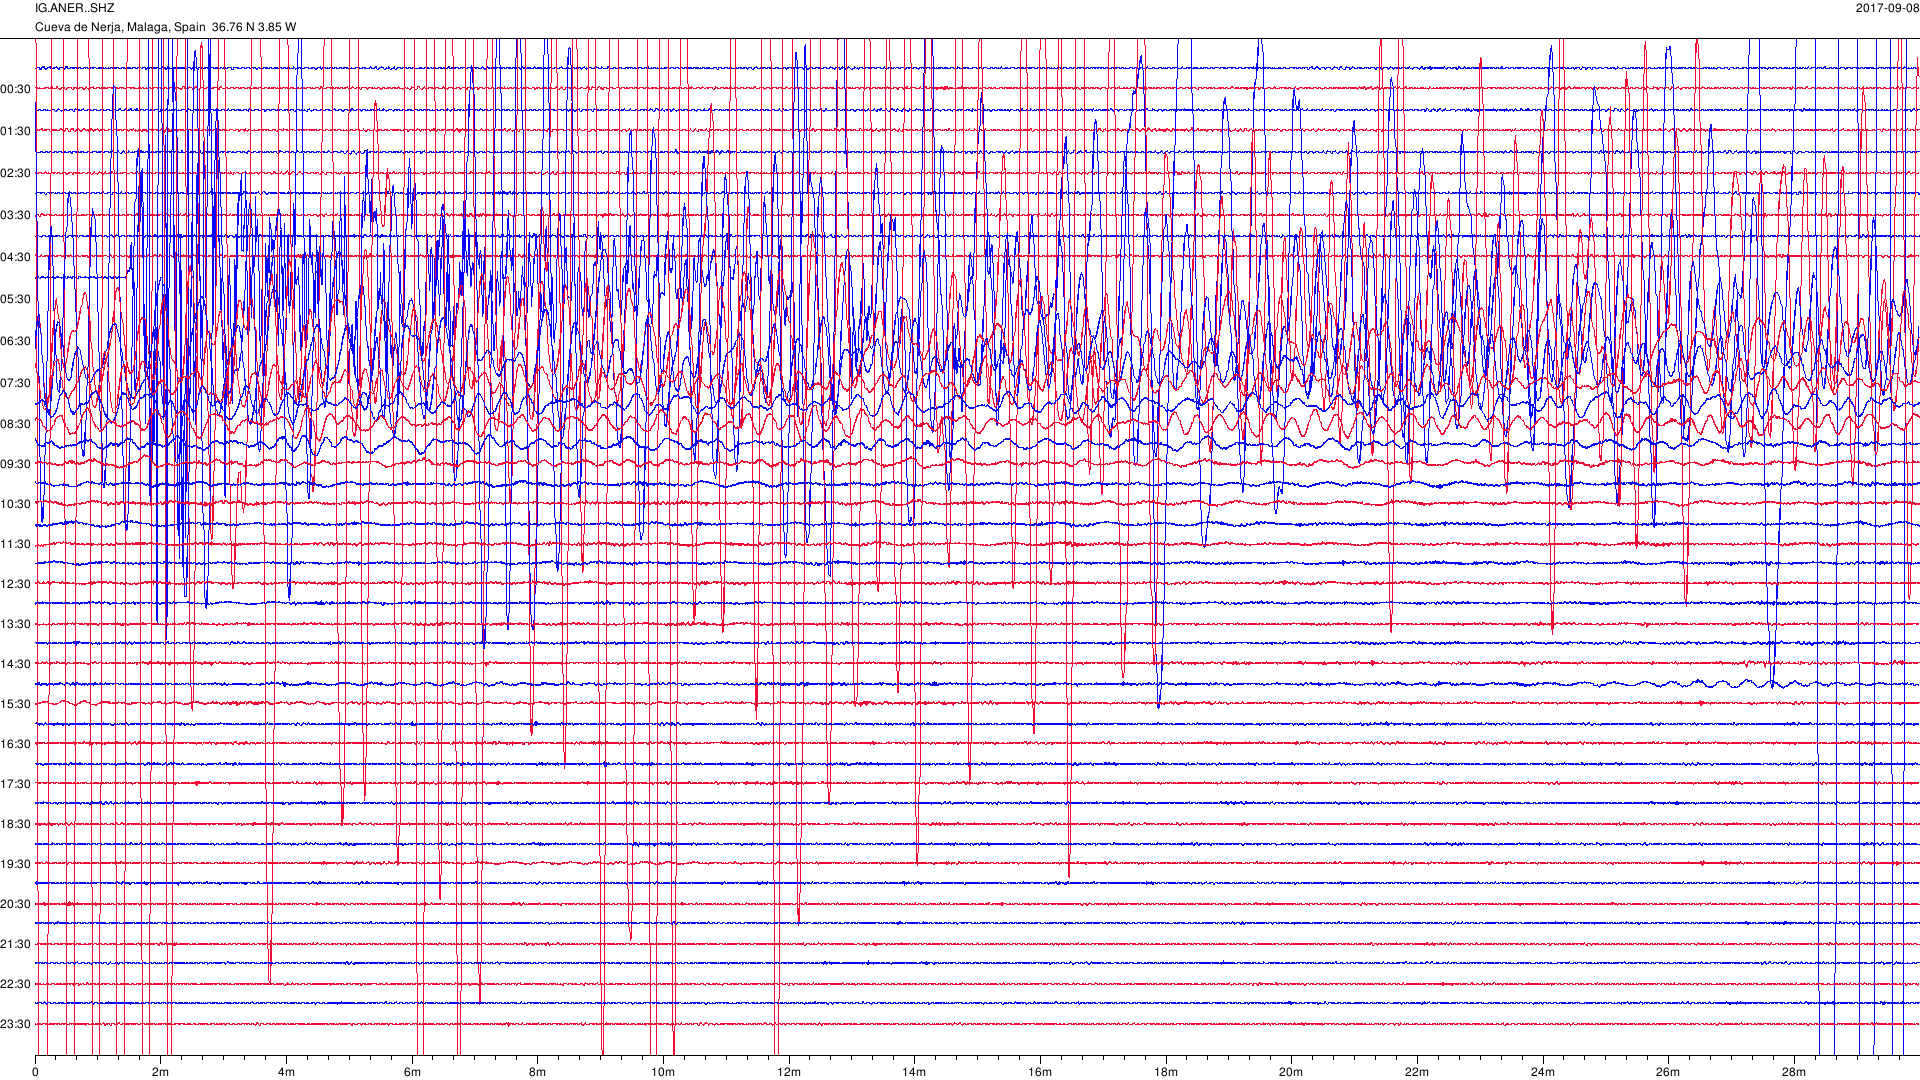Click the 0 minute axis label
The height and width of the screenshot is (1080, 1920).
(x=35, y=1072)
